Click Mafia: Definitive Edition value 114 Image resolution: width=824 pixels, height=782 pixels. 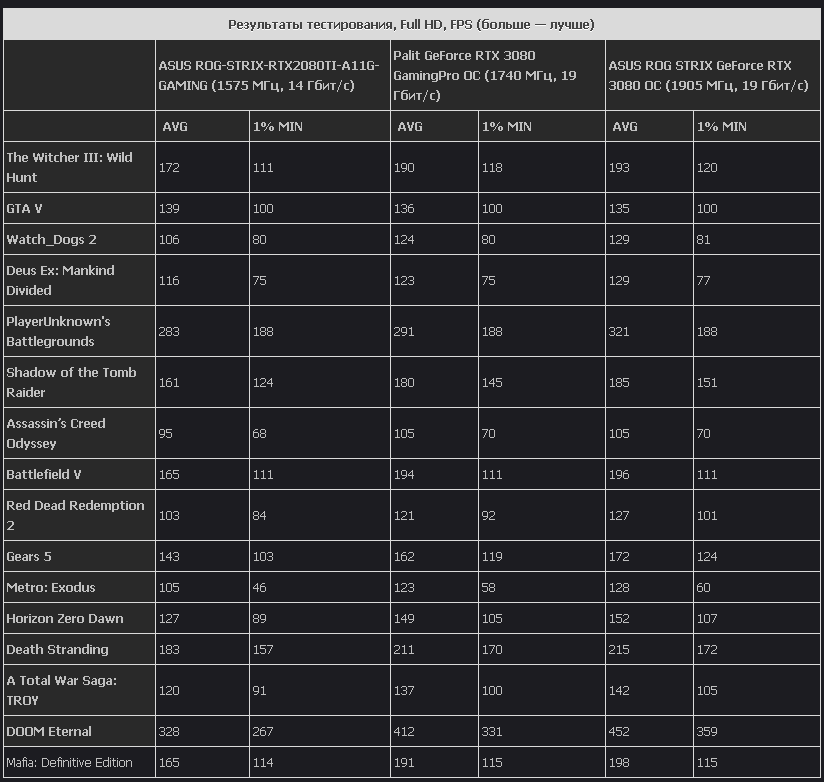[x=263, y=763]
